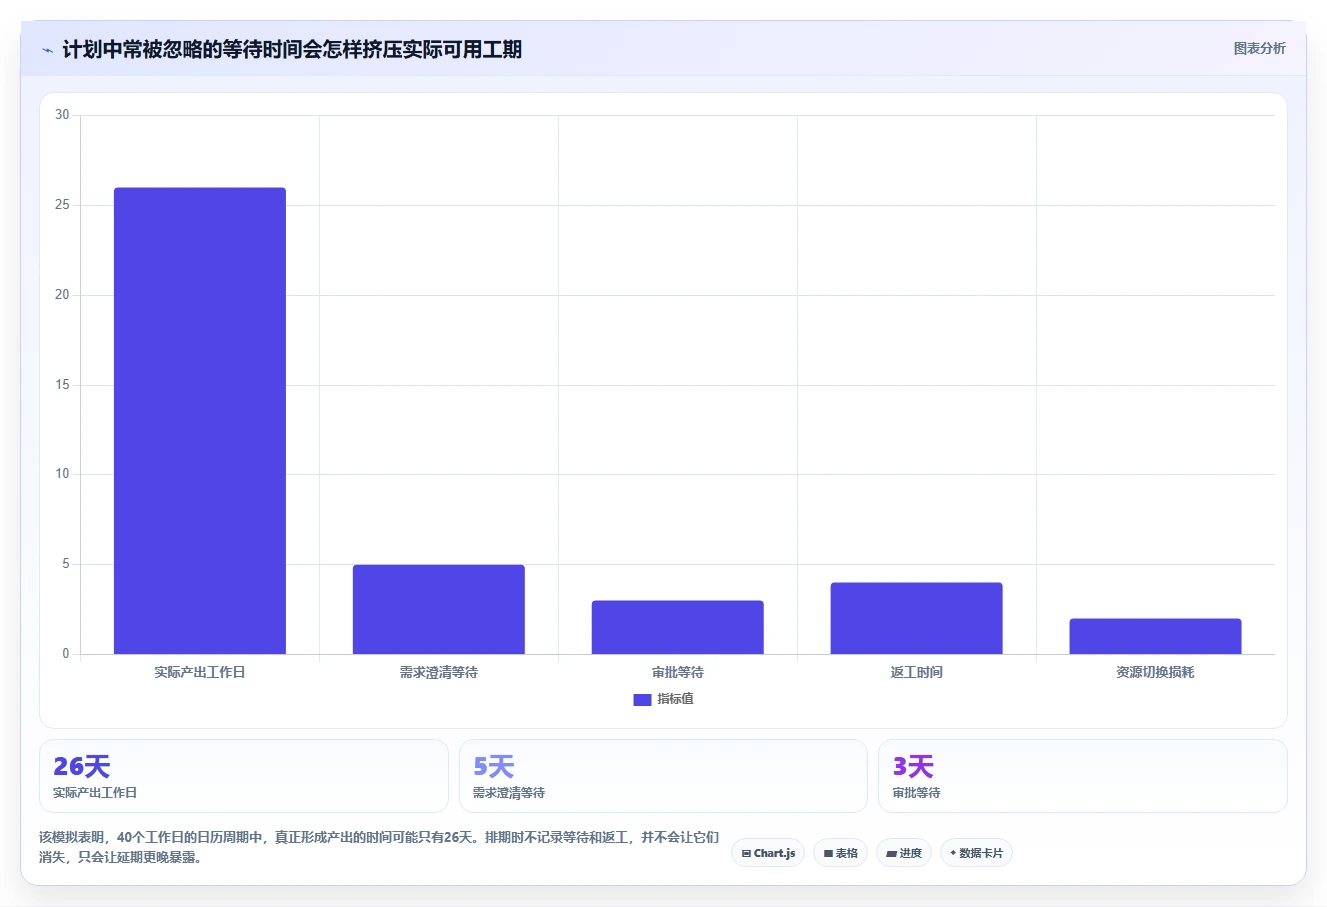Image resolution: width=1327 pixels, height=907 pixels.
Task: Click the 返工时间 x-axis label
Action: pyautogui.click(x=917, y=672)
